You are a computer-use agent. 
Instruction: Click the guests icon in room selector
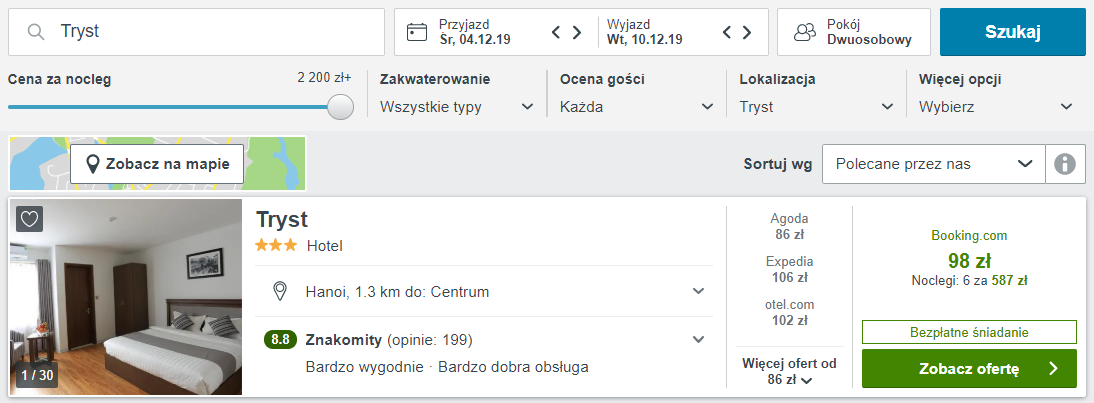[x=806, y=32]
